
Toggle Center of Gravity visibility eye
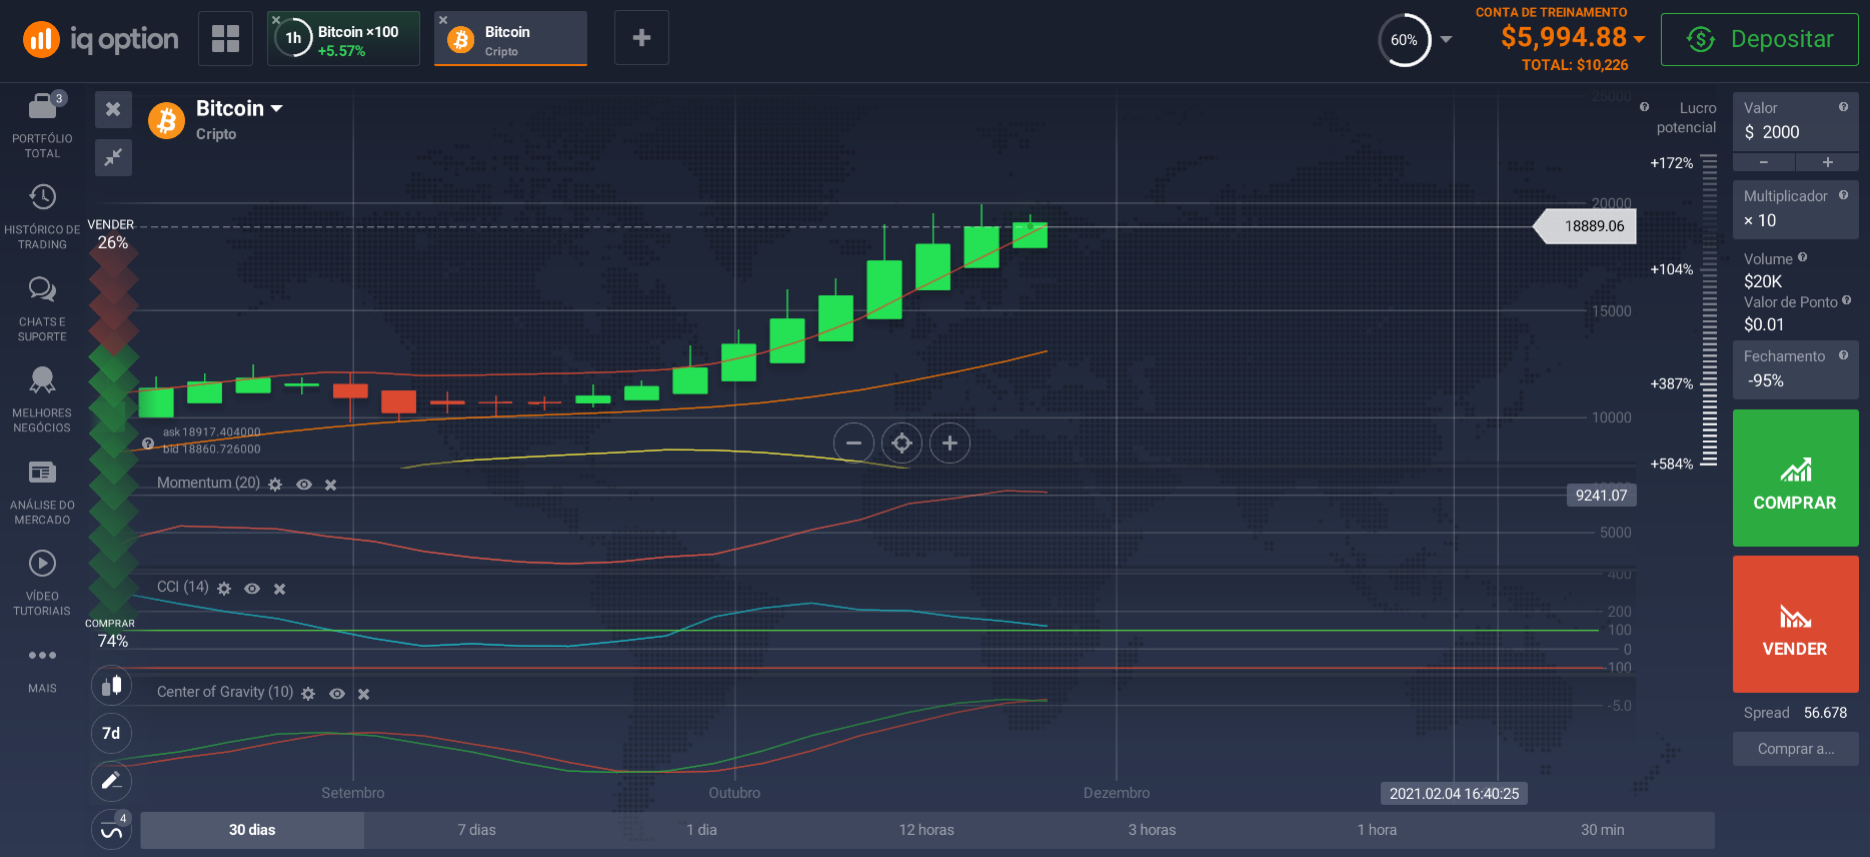coord(337,693)
